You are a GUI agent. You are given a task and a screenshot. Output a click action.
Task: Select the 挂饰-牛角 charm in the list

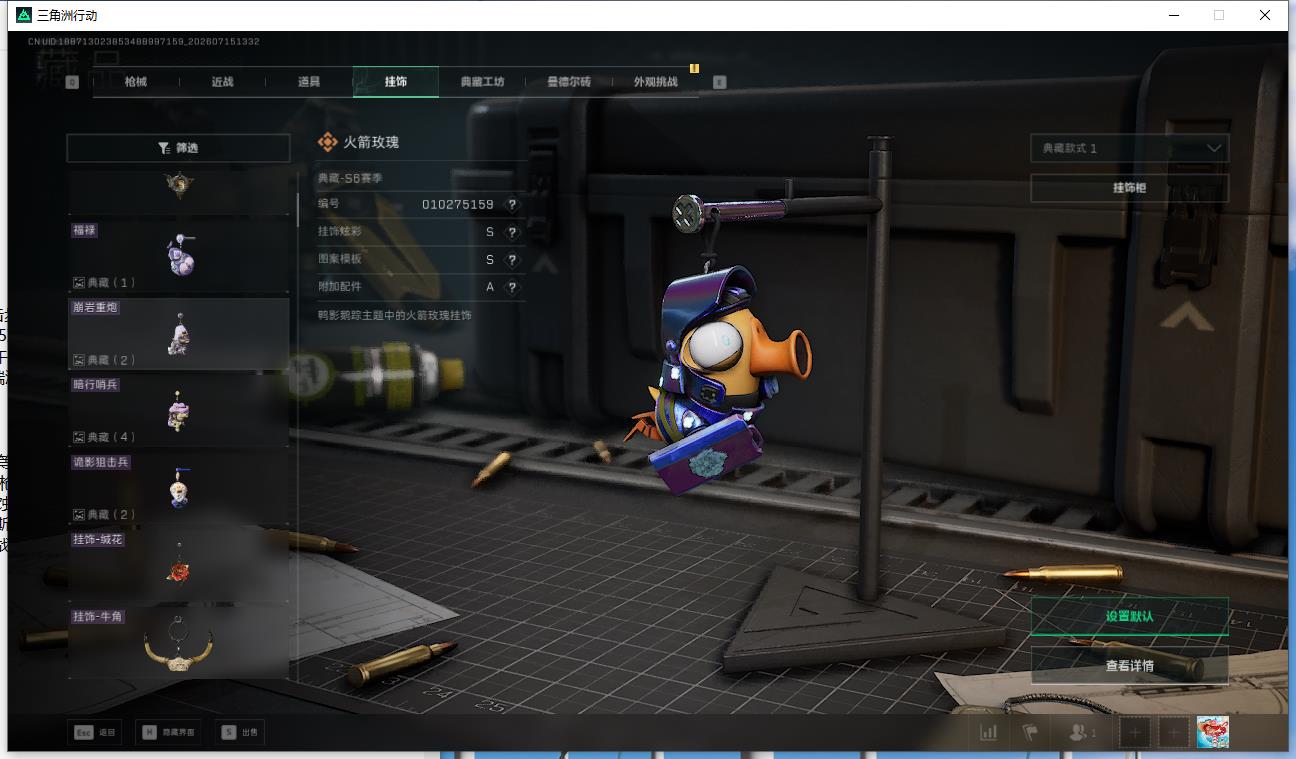(179, 643)
